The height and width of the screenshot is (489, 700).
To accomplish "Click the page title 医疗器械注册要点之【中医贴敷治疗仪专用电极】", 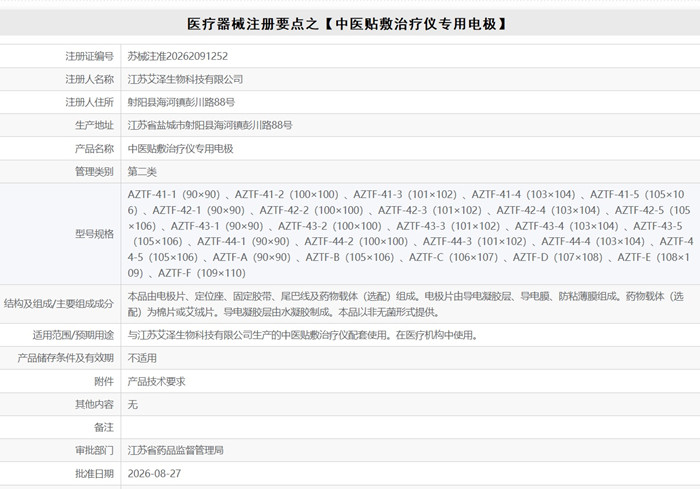I will [347, 24].
